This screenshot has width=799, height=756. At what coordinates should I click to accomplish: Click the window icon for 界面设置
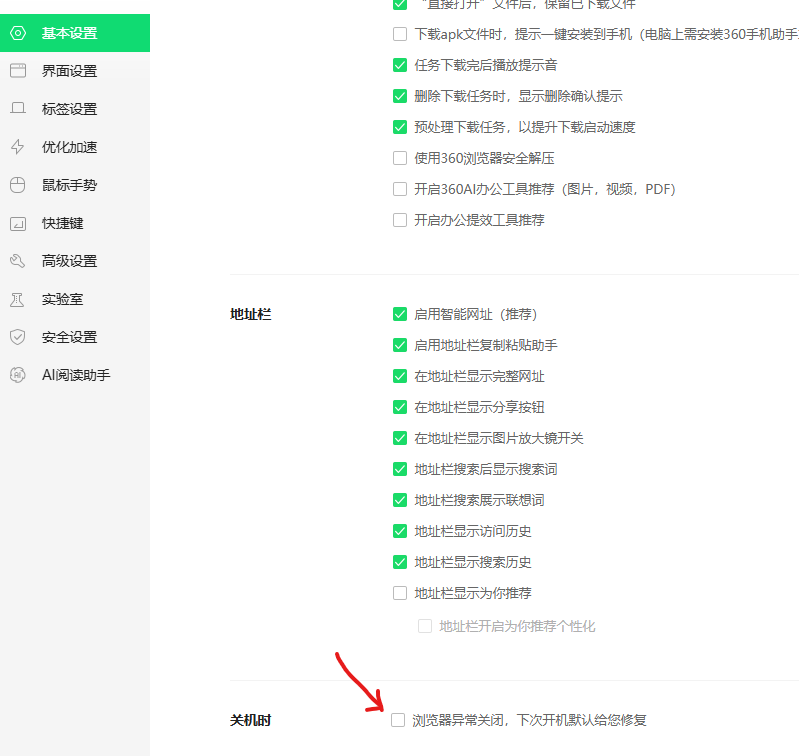click(17, 71)
